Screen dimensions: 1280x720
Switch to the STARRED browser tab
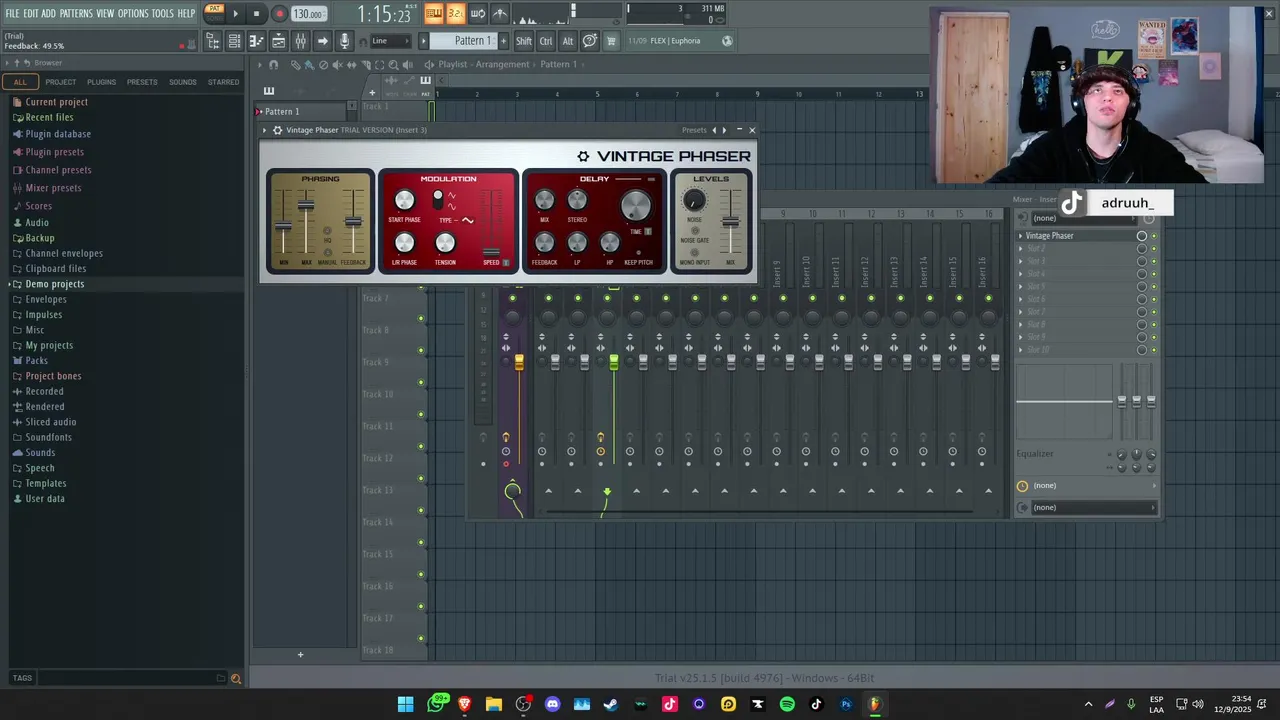click(x=224, y=82)
